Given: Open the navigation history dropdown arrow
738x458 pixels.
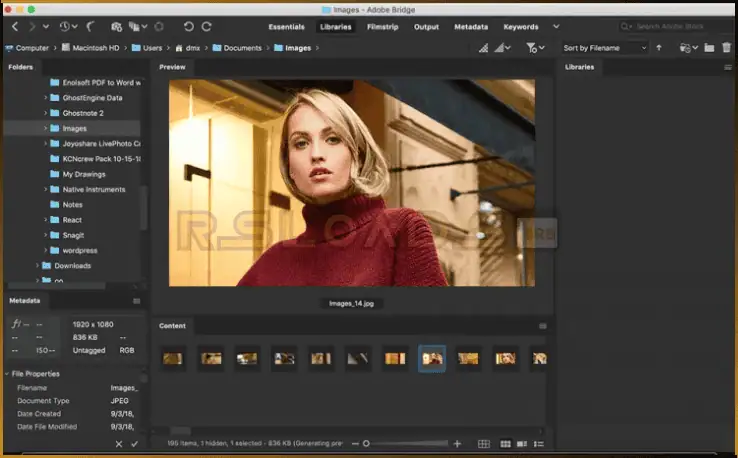Looking at the screenshot, I should click(x=46, y=27).
